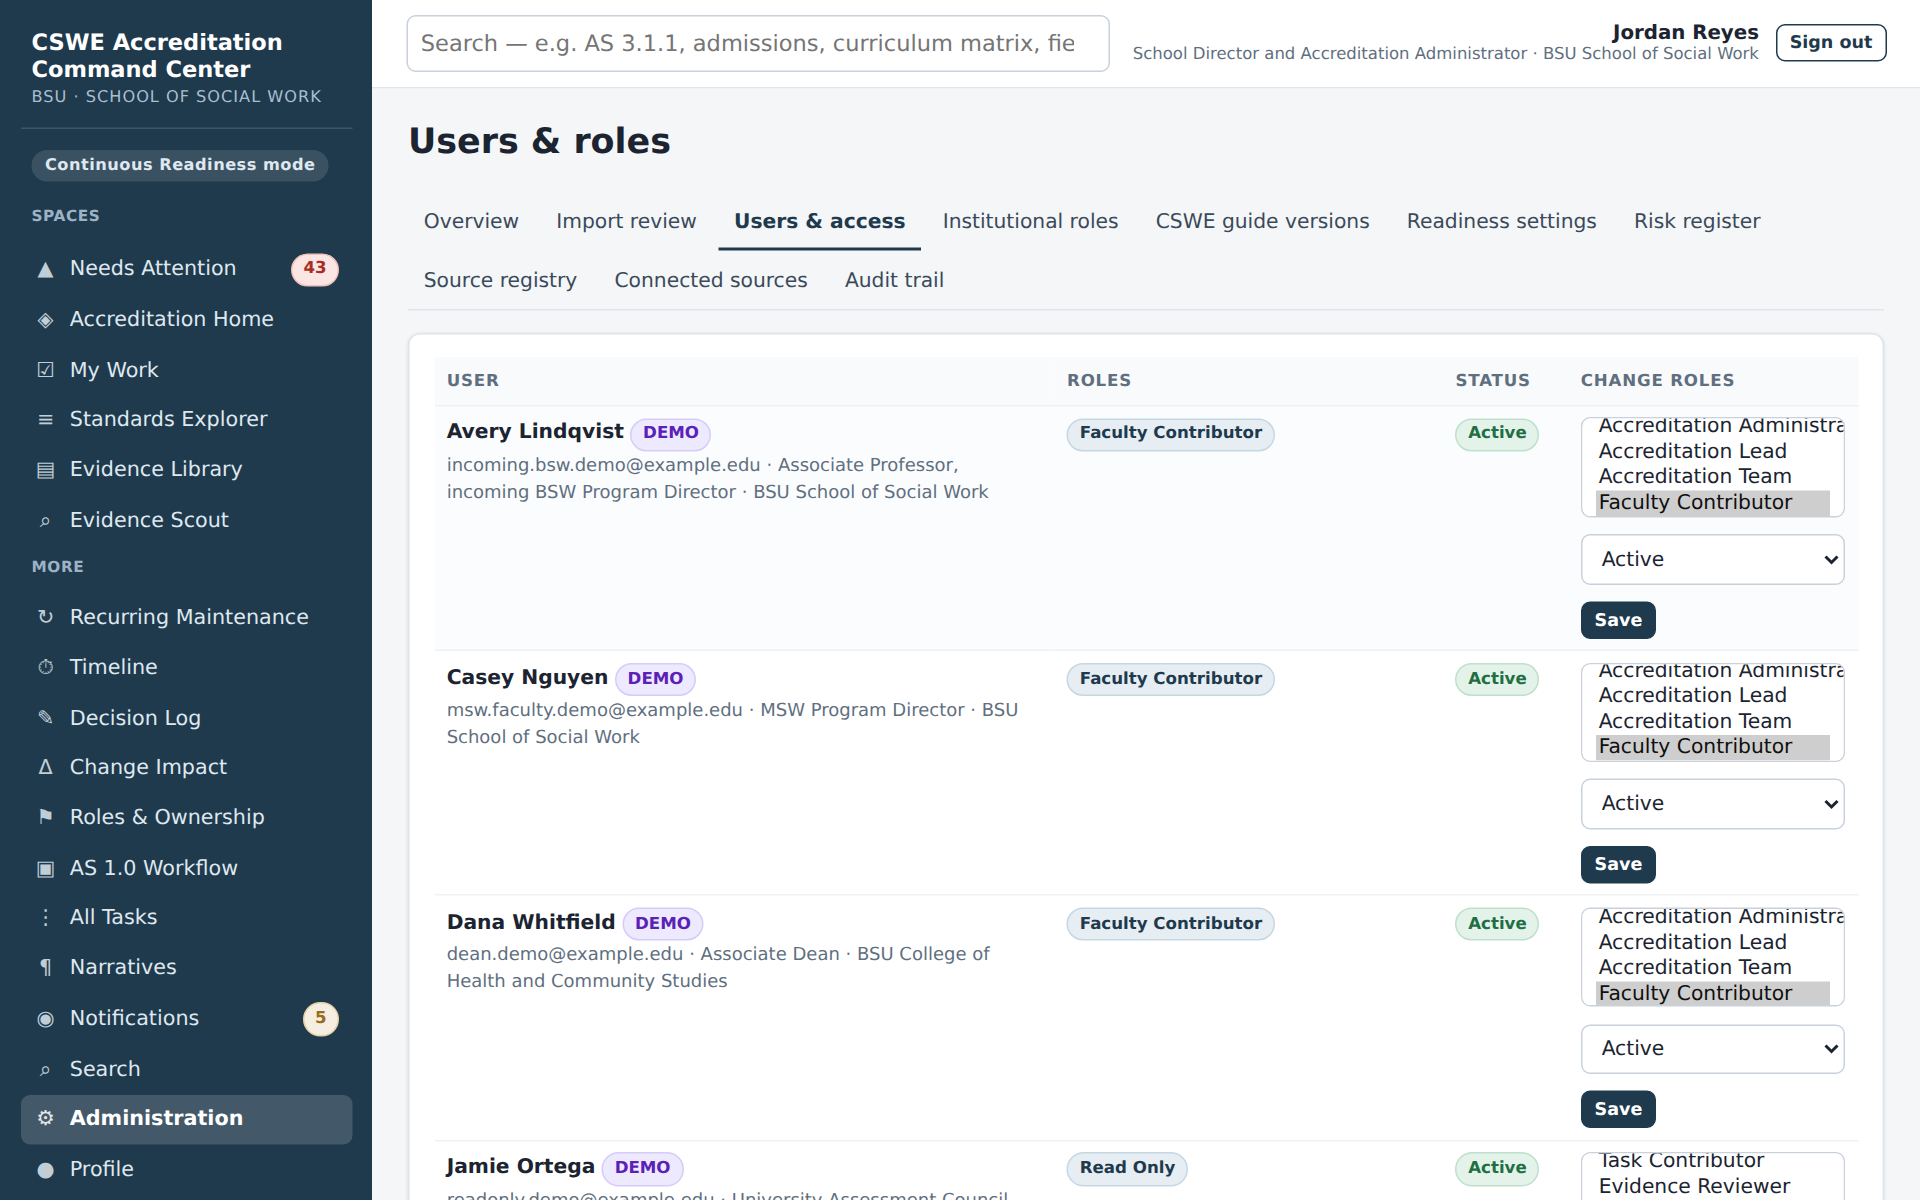Click Avery Lindqvist's Faculty Contributor role badge
This screenshot has width=1920, height=1200.
coord(1170,433)
